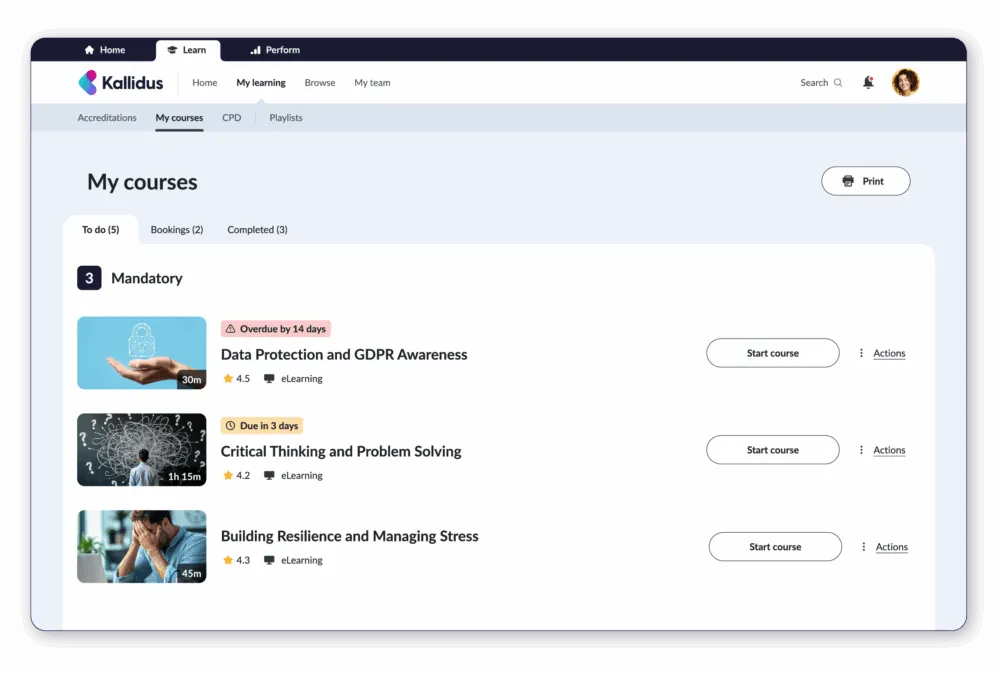Open Actions link for Critical Thinking course

889,450
